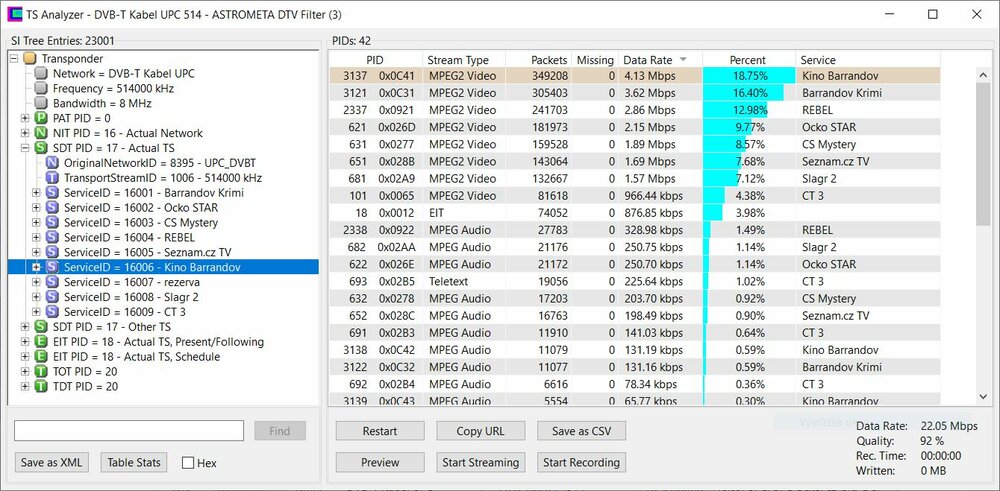Click the green T icon beside TOT PID
The width and height of the screenshot is (1000, 491).
(41, 372)
